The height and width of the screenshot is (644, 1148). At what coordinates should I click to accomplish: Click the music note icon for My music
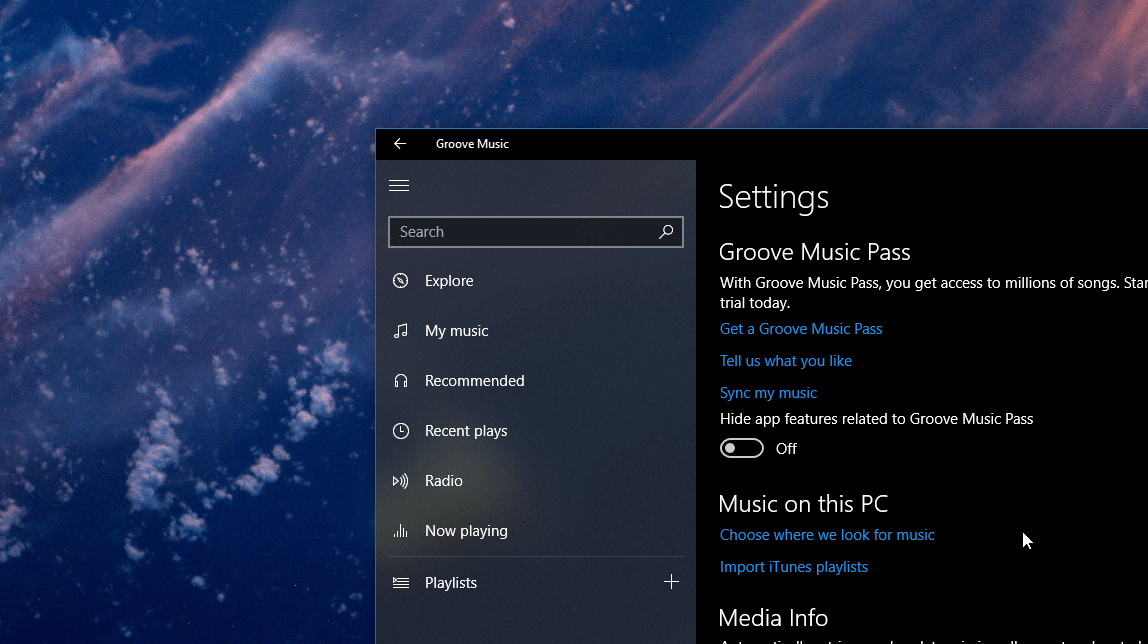coord(401,331)
